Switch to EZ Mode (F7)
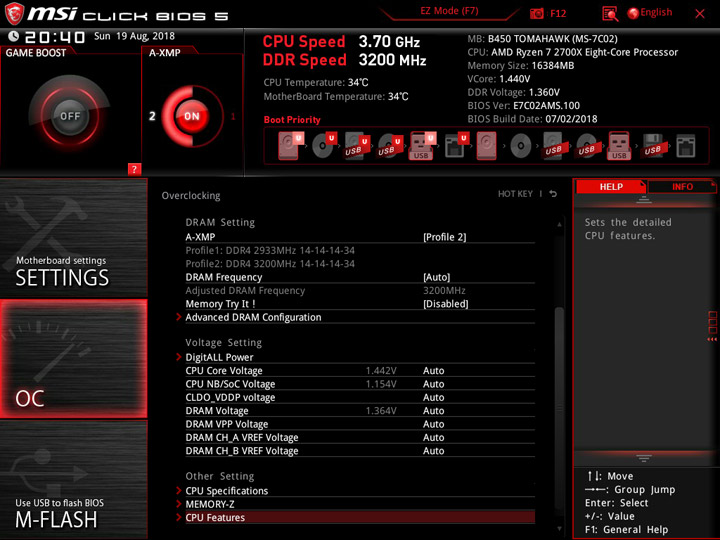The width and height of the screenshot is (720, 540). coord(449,11)
